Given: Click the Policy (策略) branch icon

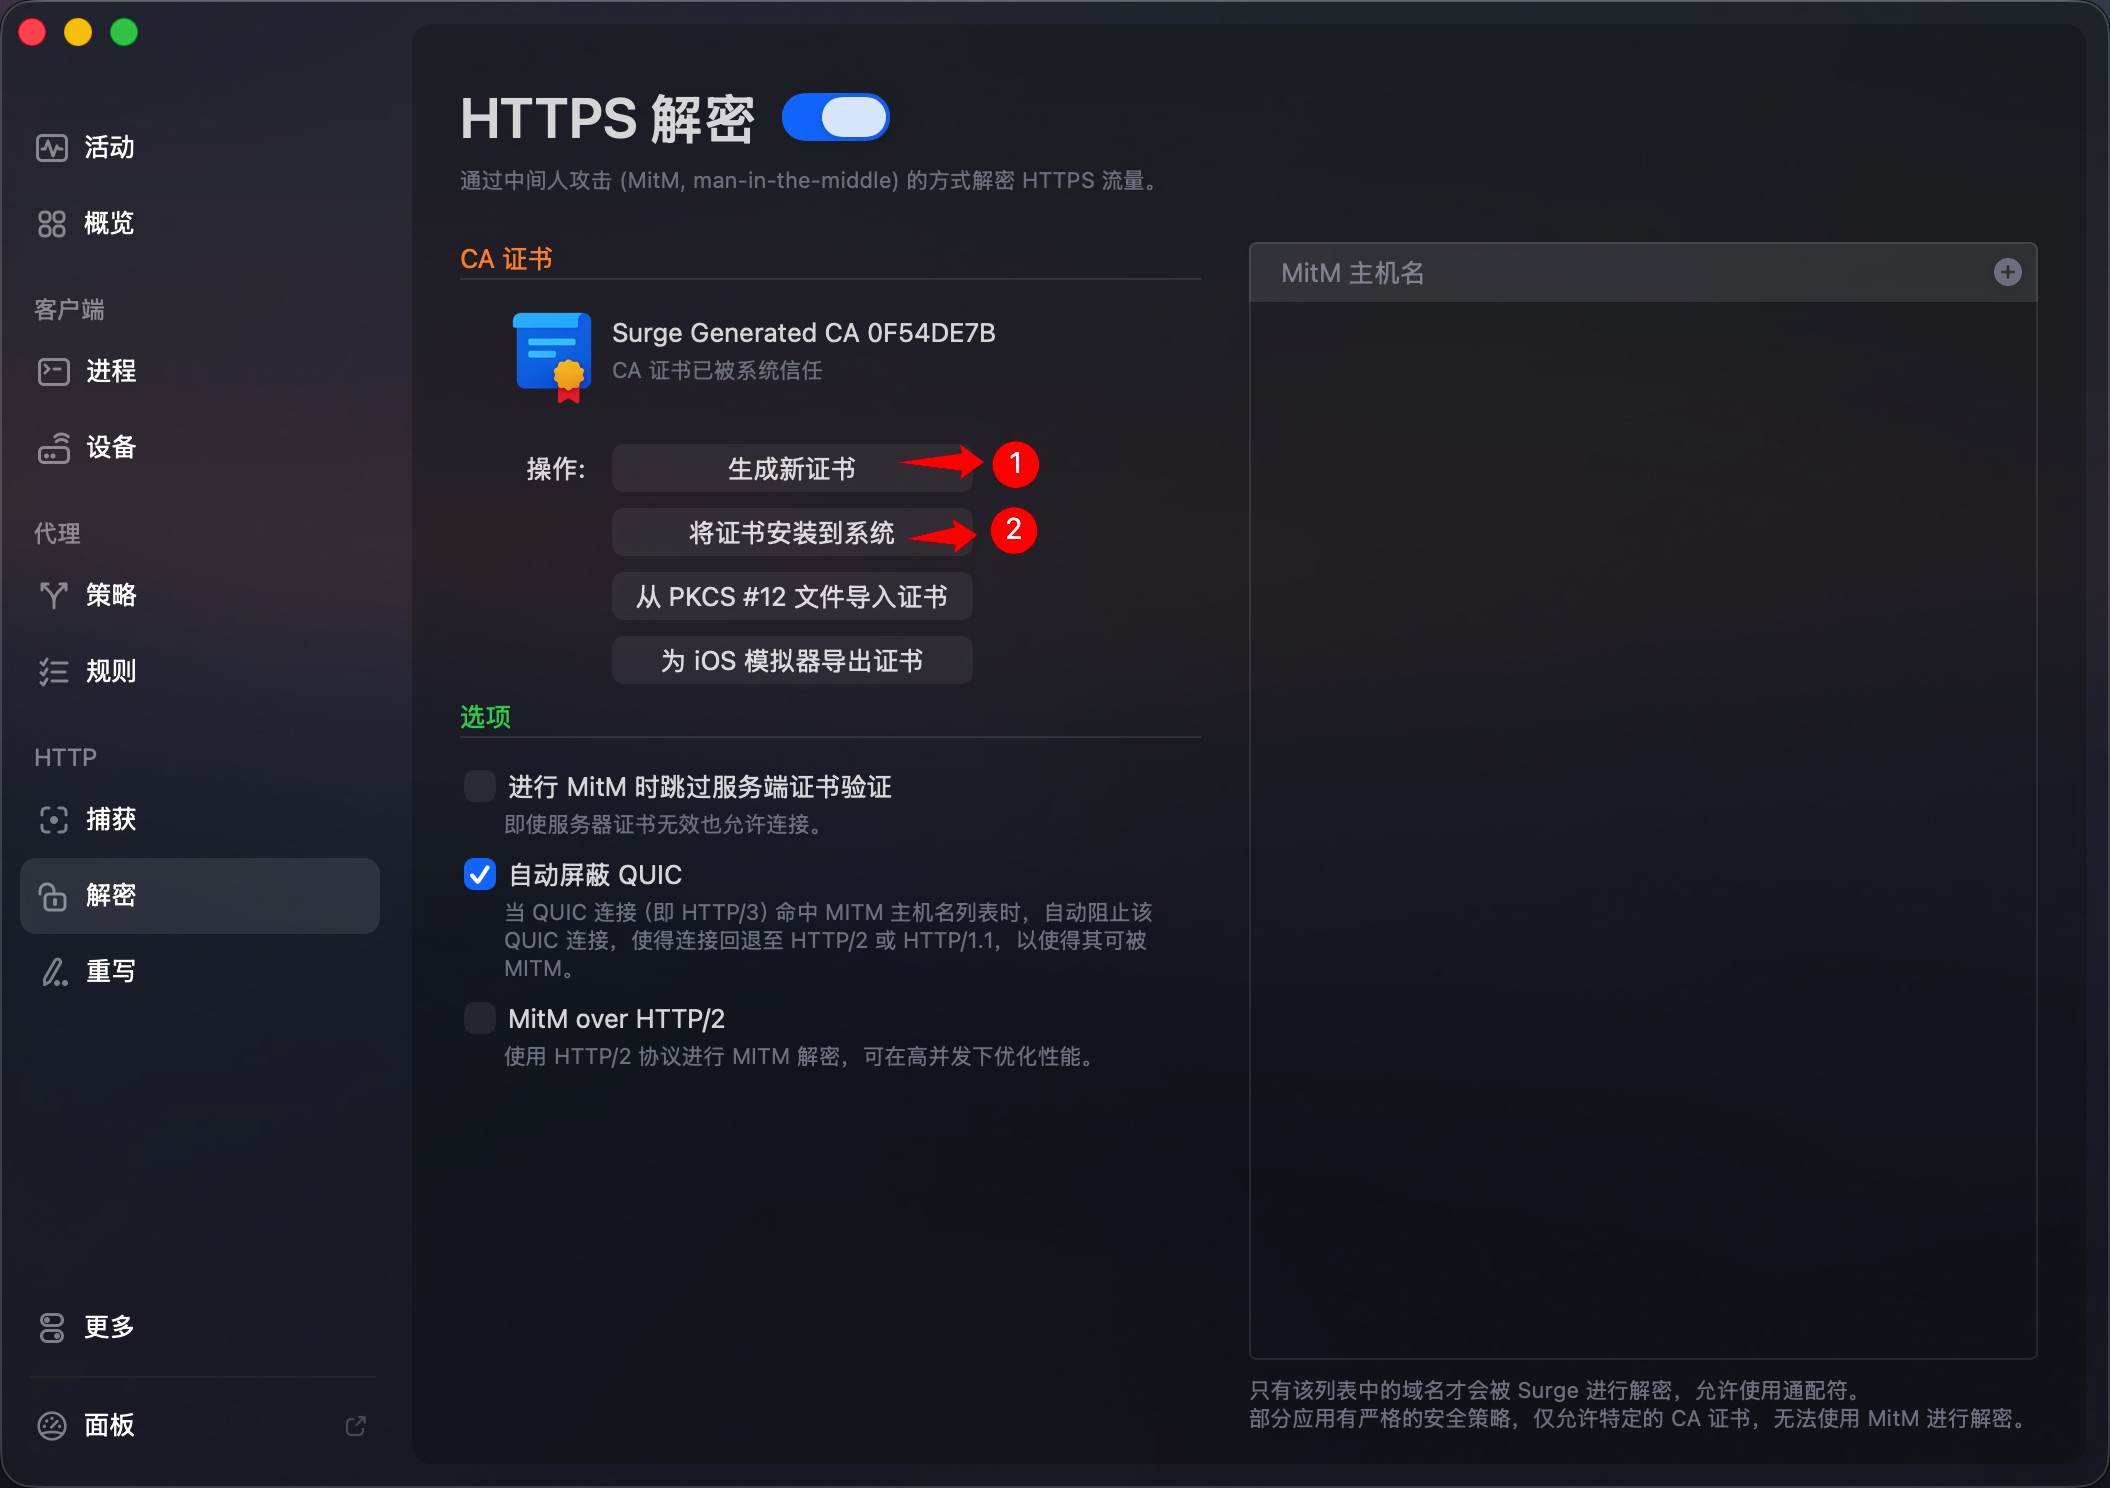Looking at the screenshot, I should [53, 595].
